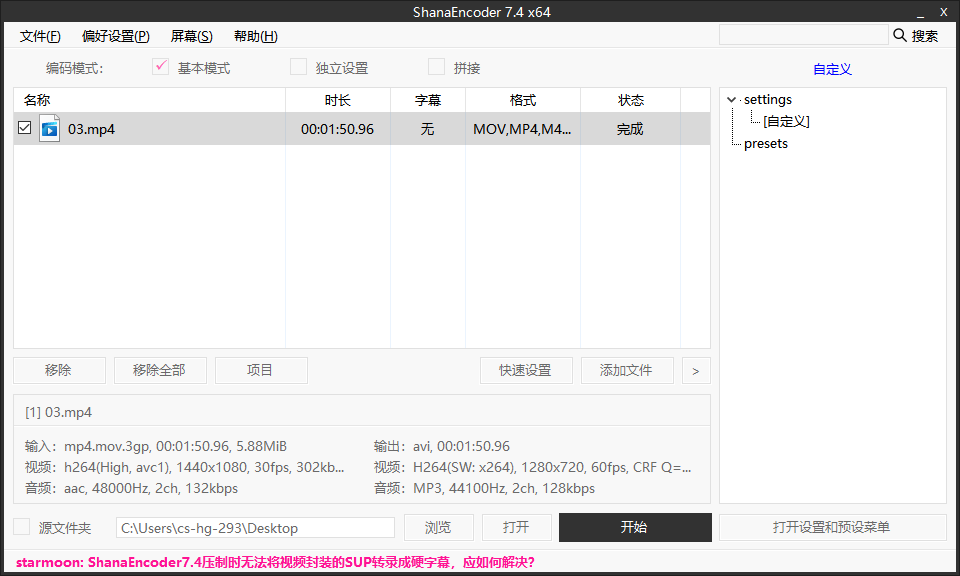960x576 pixels.
Task: Click the 移除全部 button
Action: pyautogui.click(x=160, y=370)
